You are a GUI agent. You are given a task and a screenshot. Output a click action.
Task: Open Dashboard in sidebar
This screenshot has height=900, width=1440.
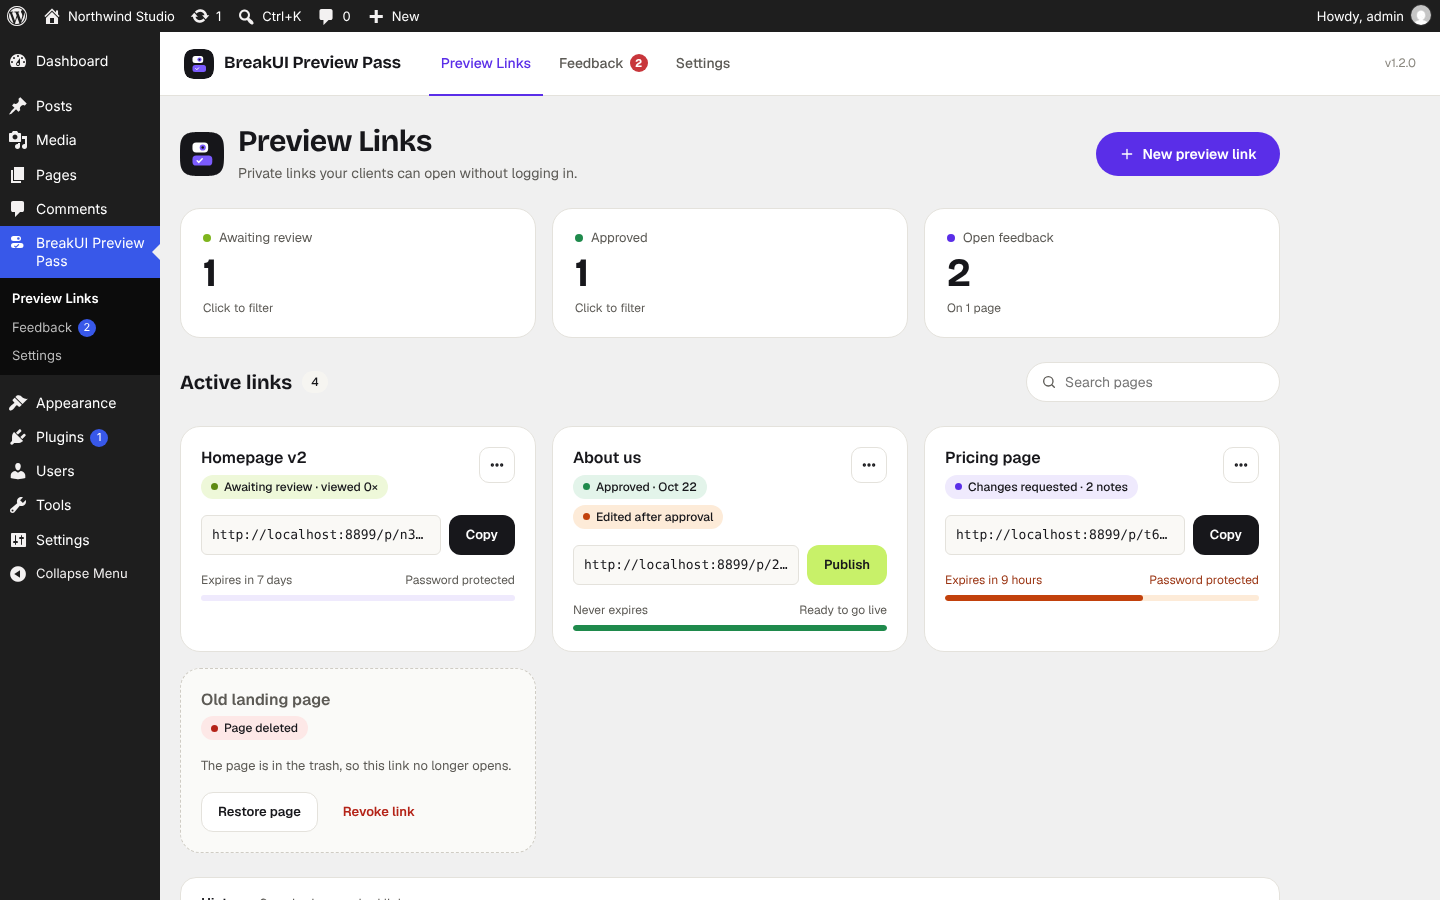[x=80, y=61]
